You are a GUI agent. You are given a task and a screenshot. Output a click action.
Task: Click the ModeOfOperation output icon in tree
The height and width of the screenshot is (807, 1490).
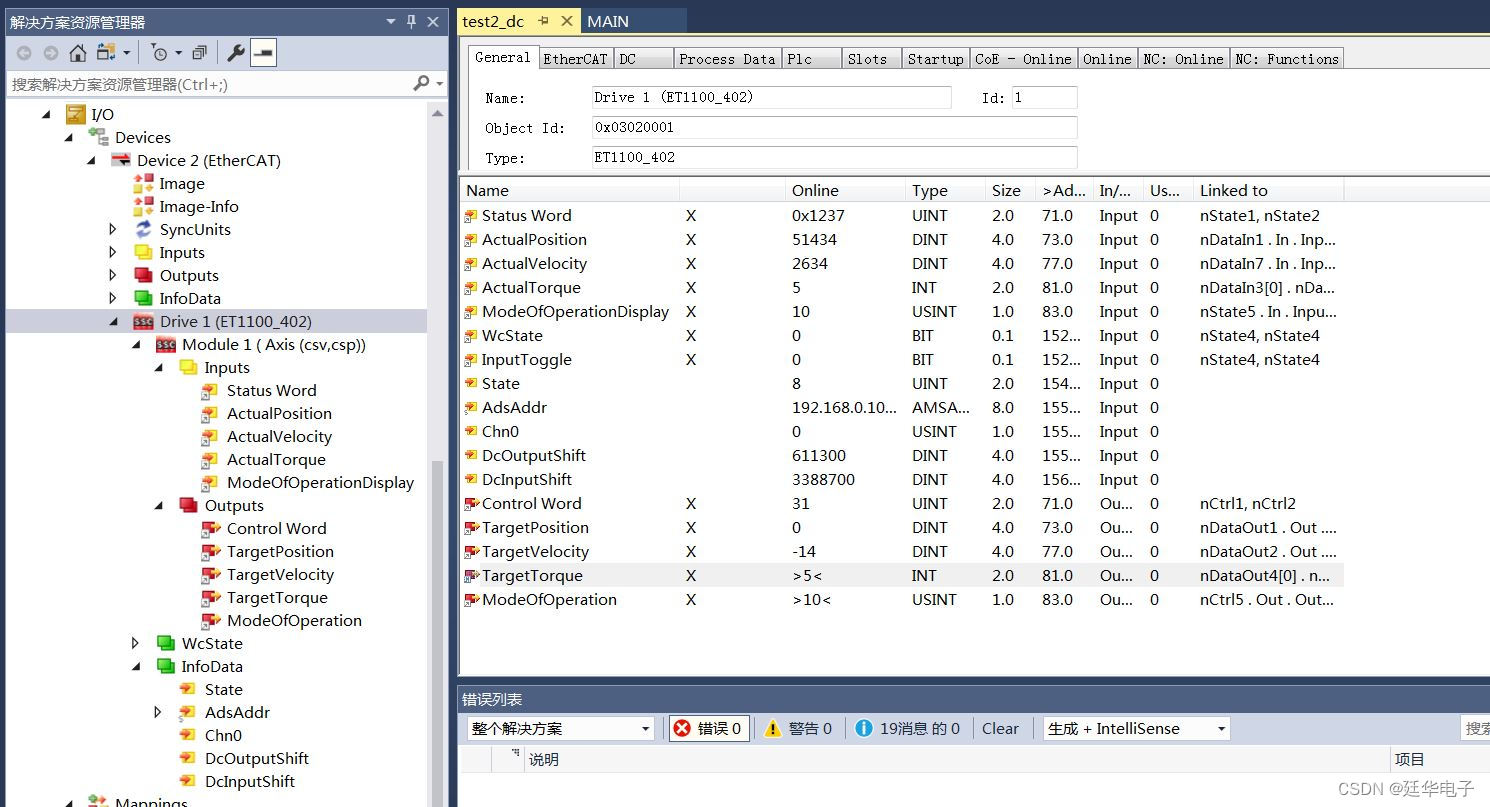click(210, 621)
